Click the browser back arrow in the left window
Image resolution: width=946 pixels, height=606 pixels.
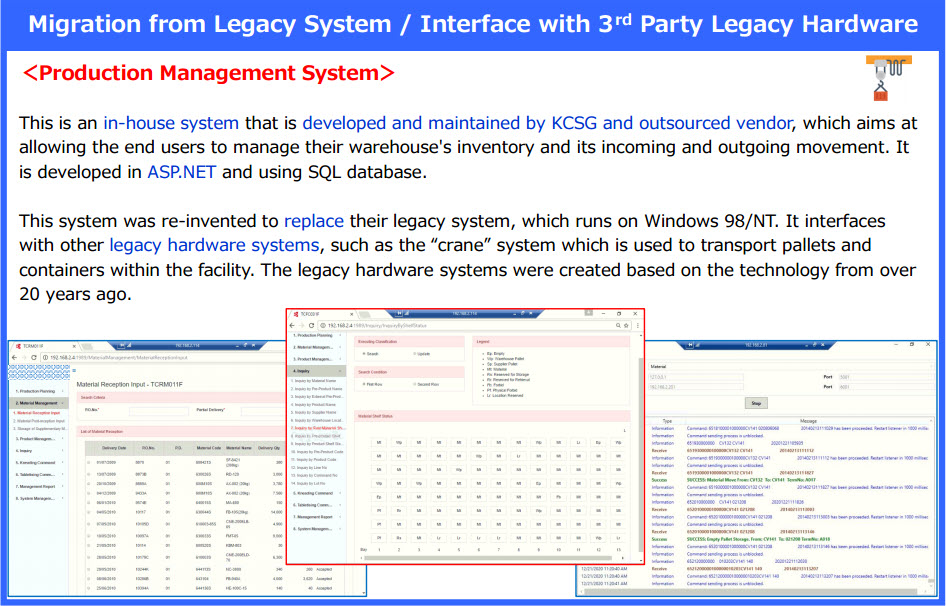click(16, 357)
